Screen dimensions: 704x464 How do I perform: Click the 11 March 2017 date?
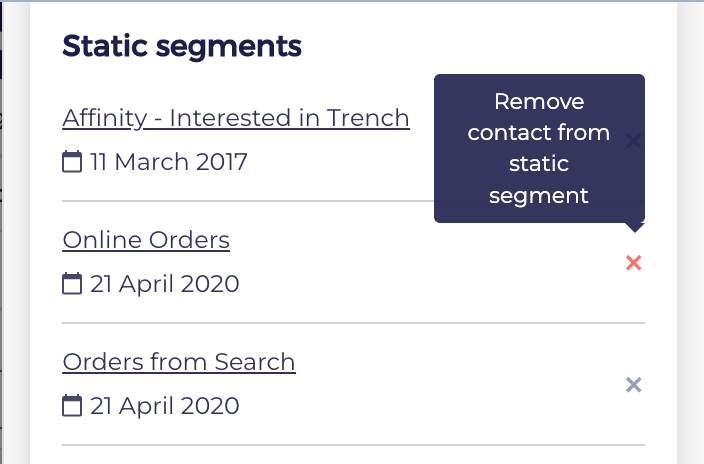tap(168, 162)
